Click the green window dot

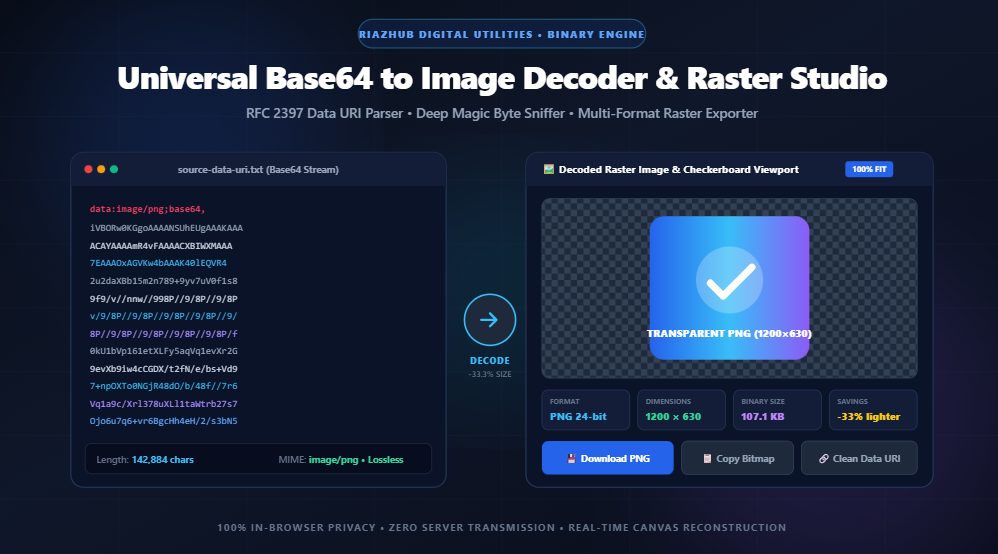pyautogui.click(x=114, y=169)
